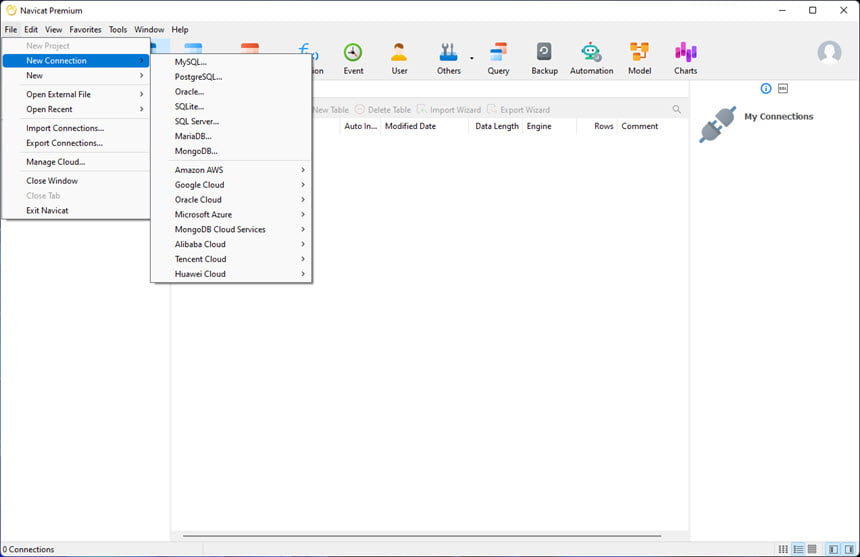Choose Oracle... connection type

point(231,92)
